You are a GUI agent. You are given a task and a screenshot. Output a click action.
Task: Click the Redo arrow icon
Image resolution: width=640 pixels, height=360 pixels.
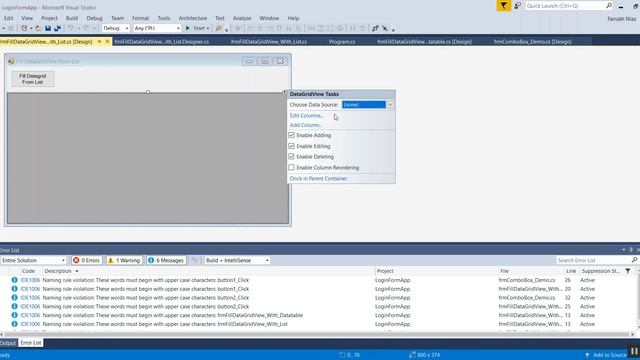coord(86,28)
